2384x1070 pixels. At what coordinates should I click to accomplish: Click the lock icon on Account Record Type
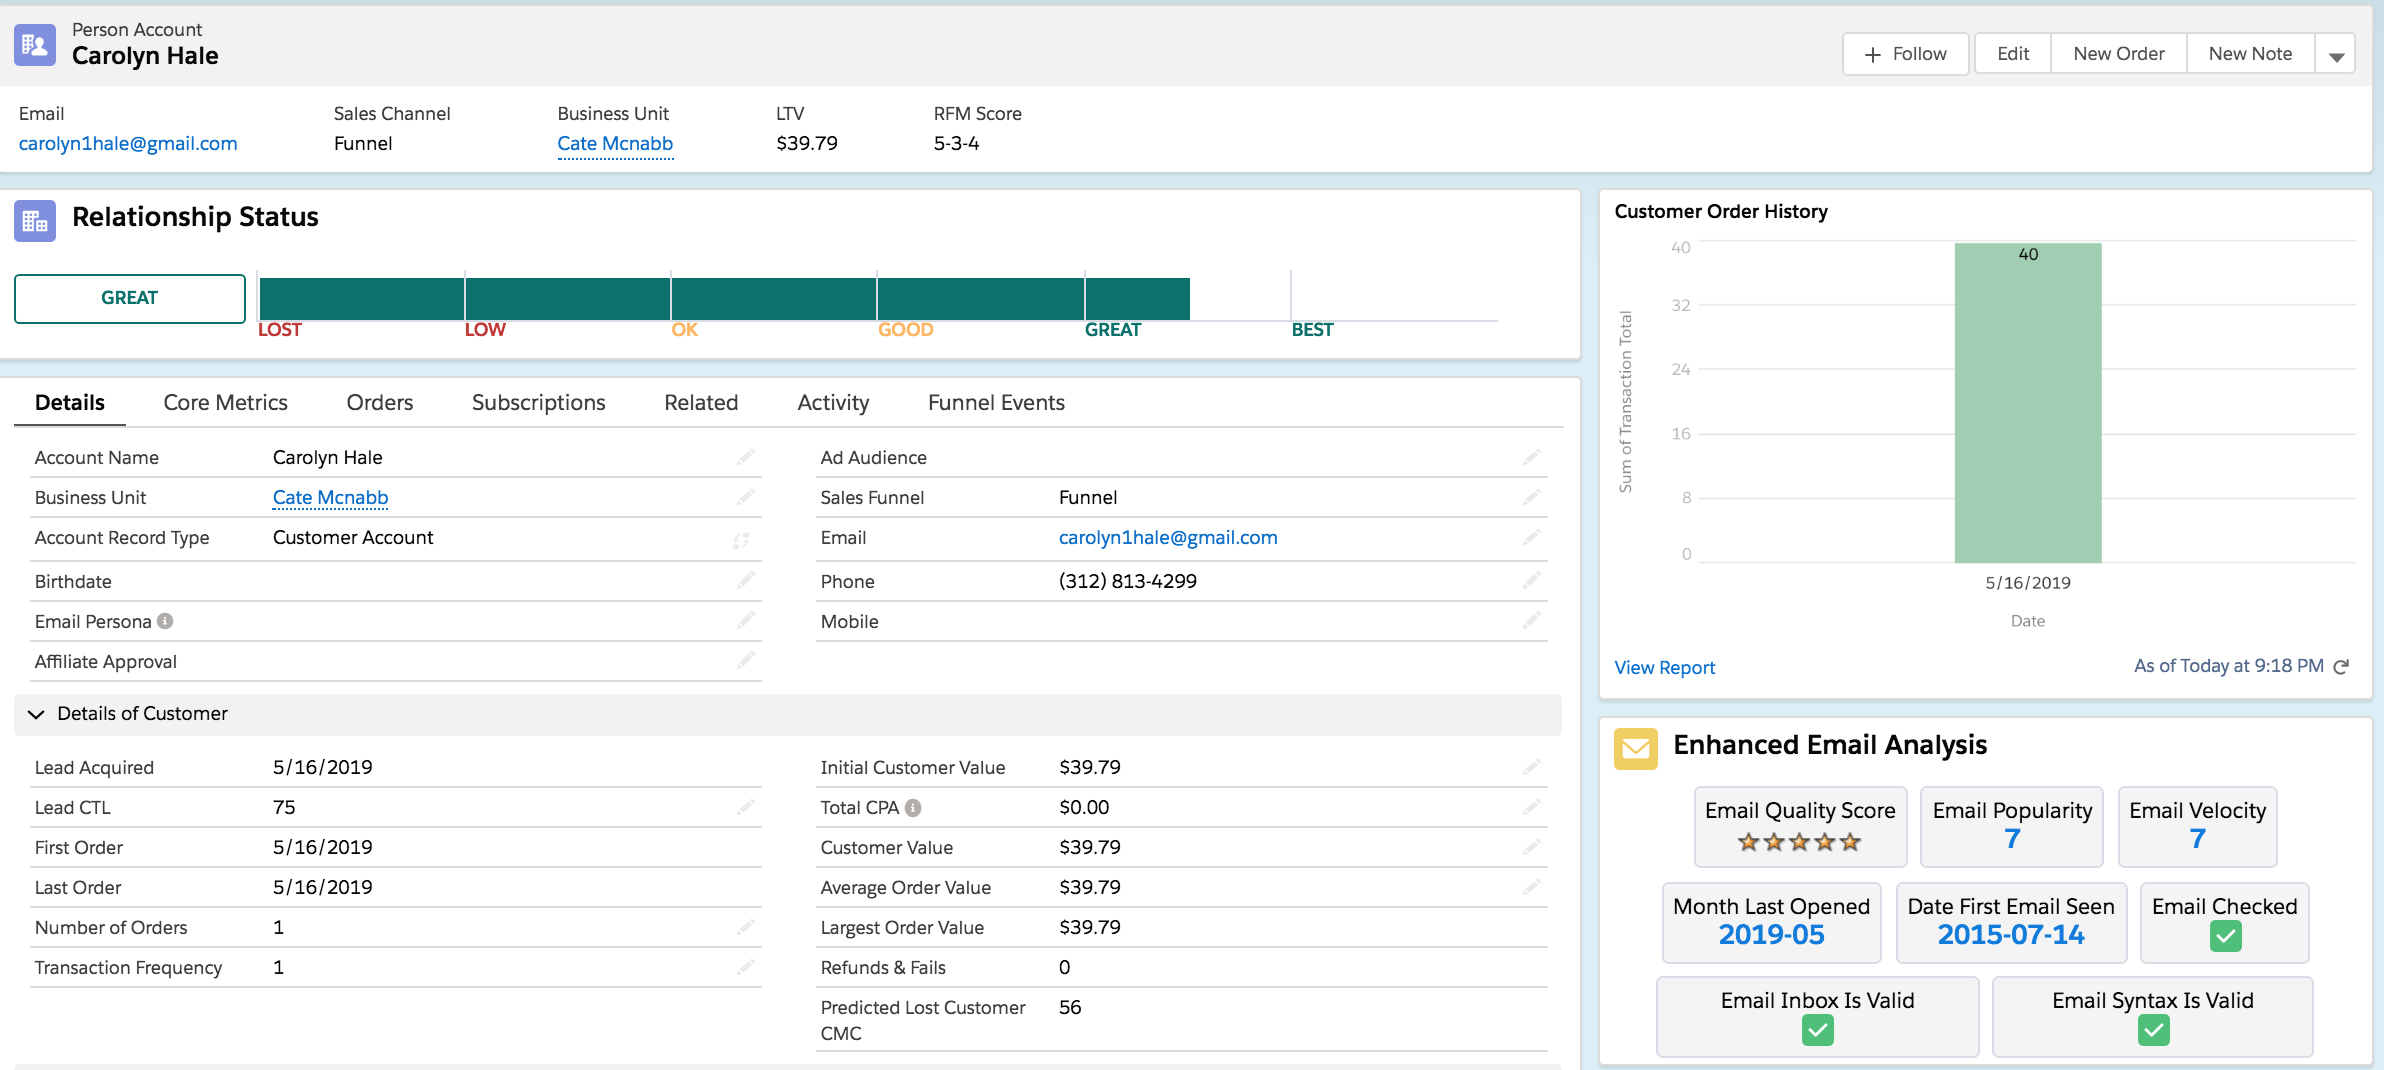coord(743,539)
